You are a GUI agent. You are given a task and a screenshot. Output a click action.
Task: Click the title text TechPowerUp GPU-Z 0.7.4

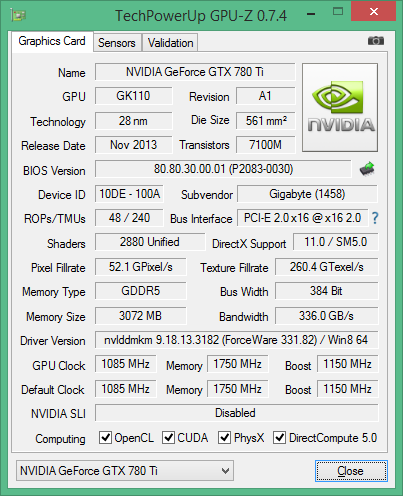click(x=201, y=15)
